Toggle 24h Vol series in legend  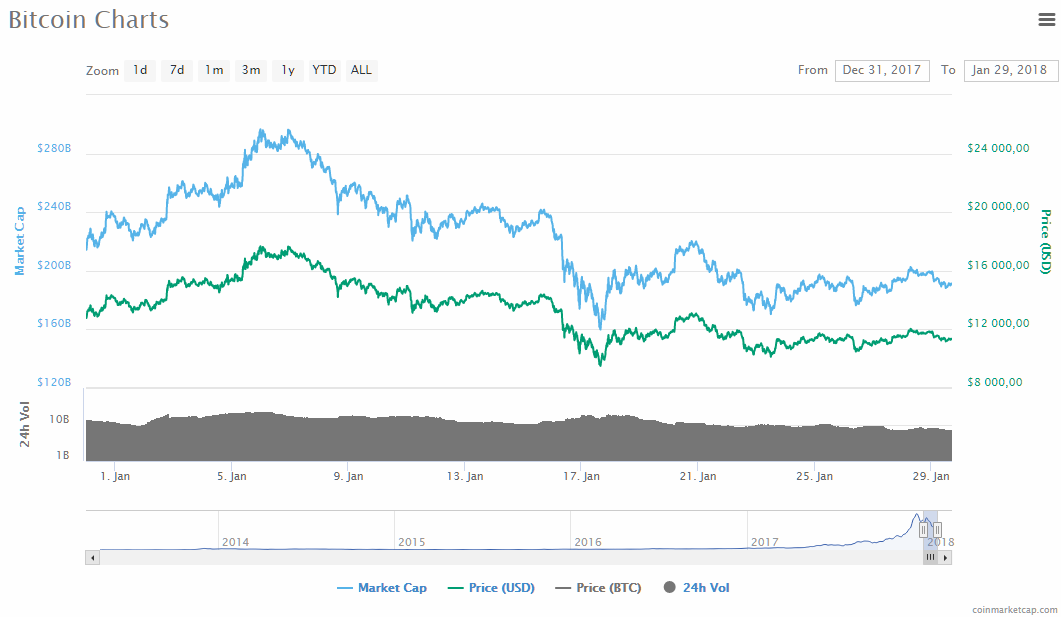697,588
